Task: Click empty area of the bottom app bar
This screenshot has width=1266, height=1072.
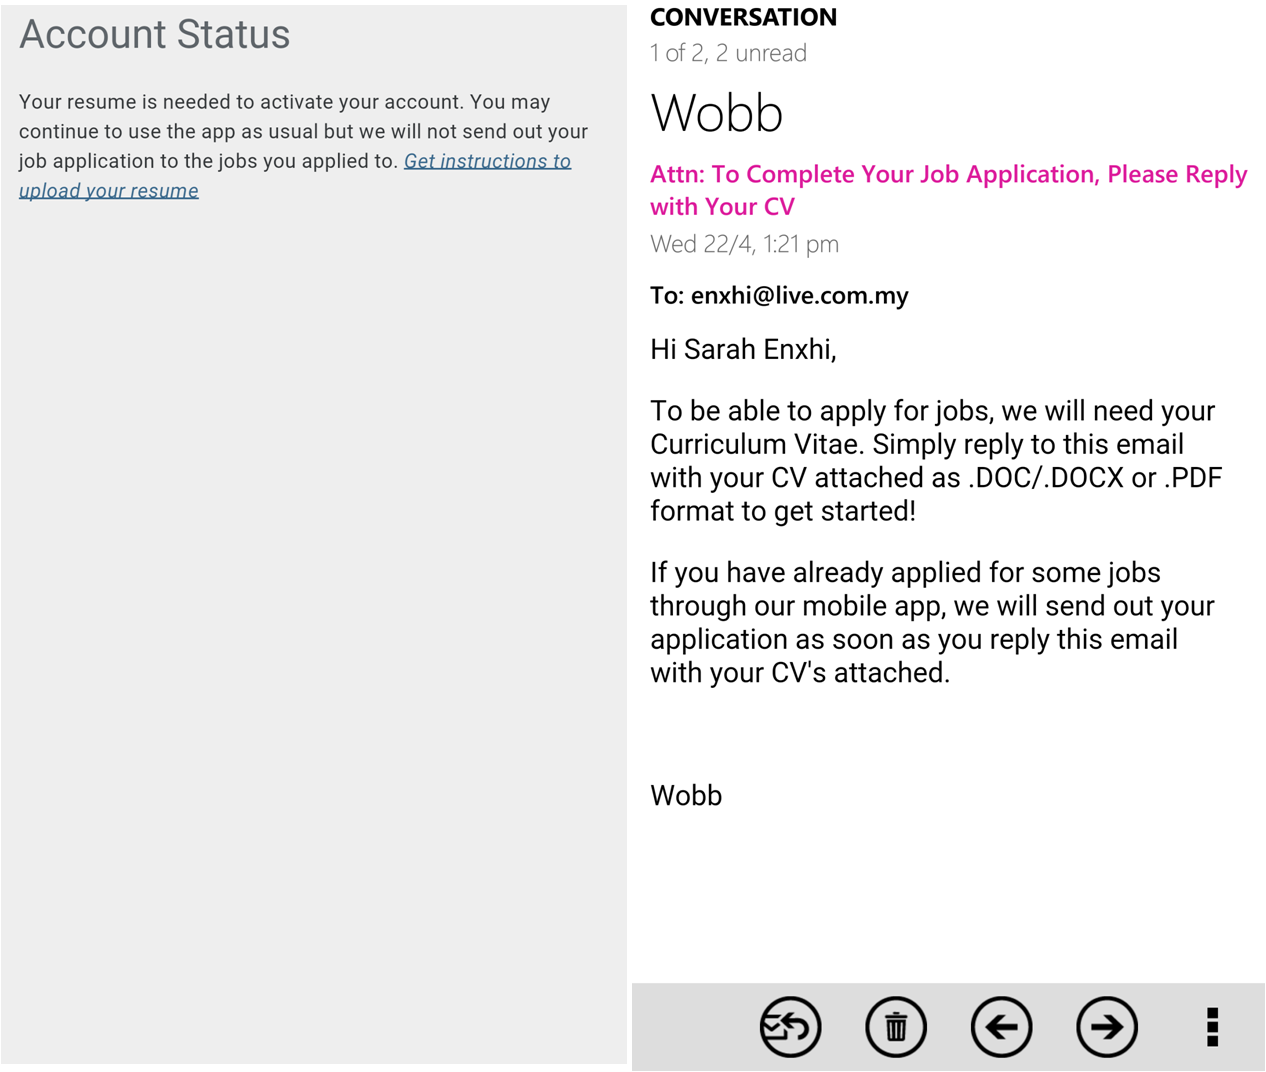Action: 690,1027
